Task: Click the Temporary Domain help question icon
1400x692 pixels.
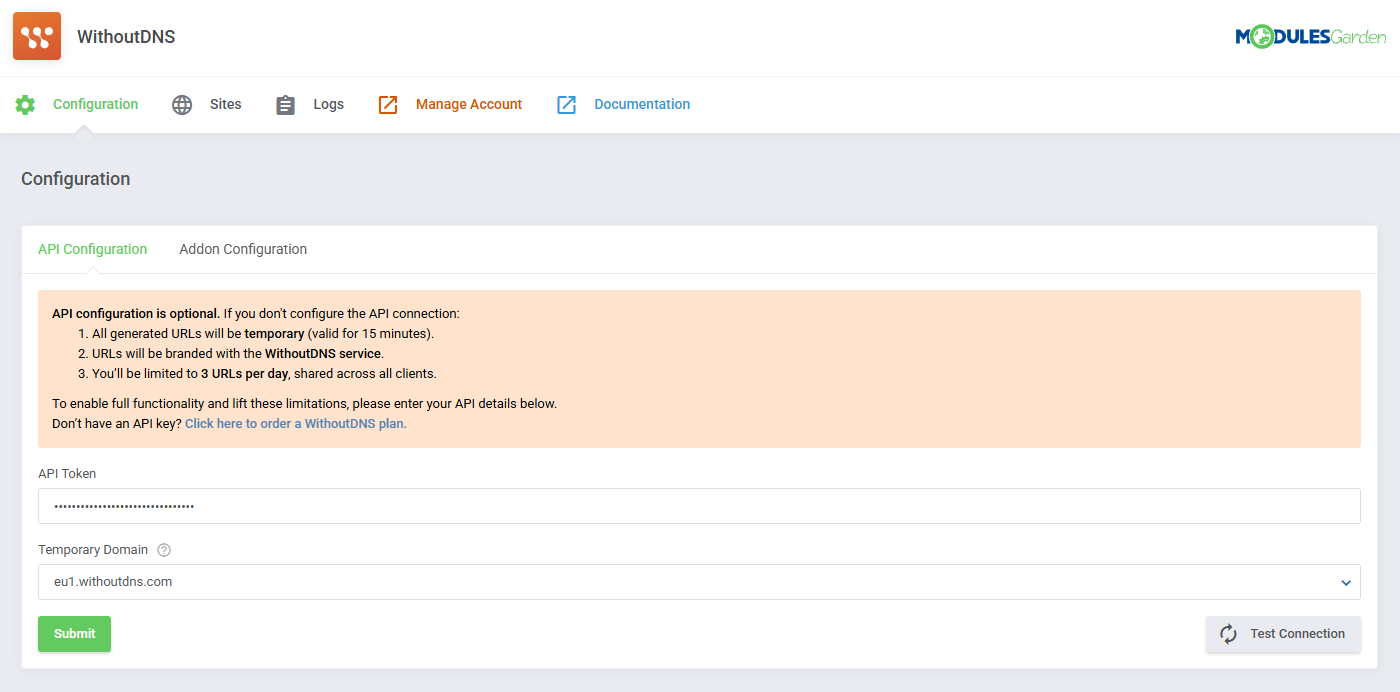Action: pos(163,549)
